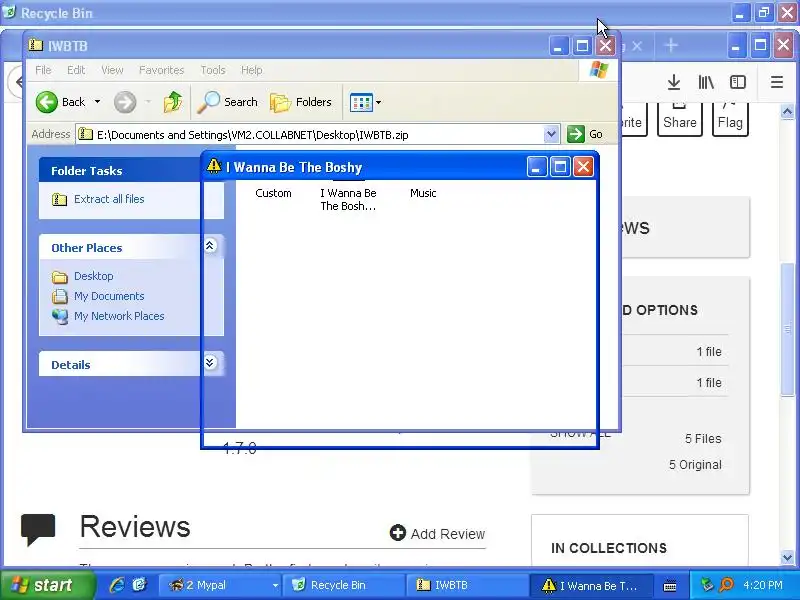
Task: Maximize the I Wanna Be The Boshy window
Action: tap(560, 167)
